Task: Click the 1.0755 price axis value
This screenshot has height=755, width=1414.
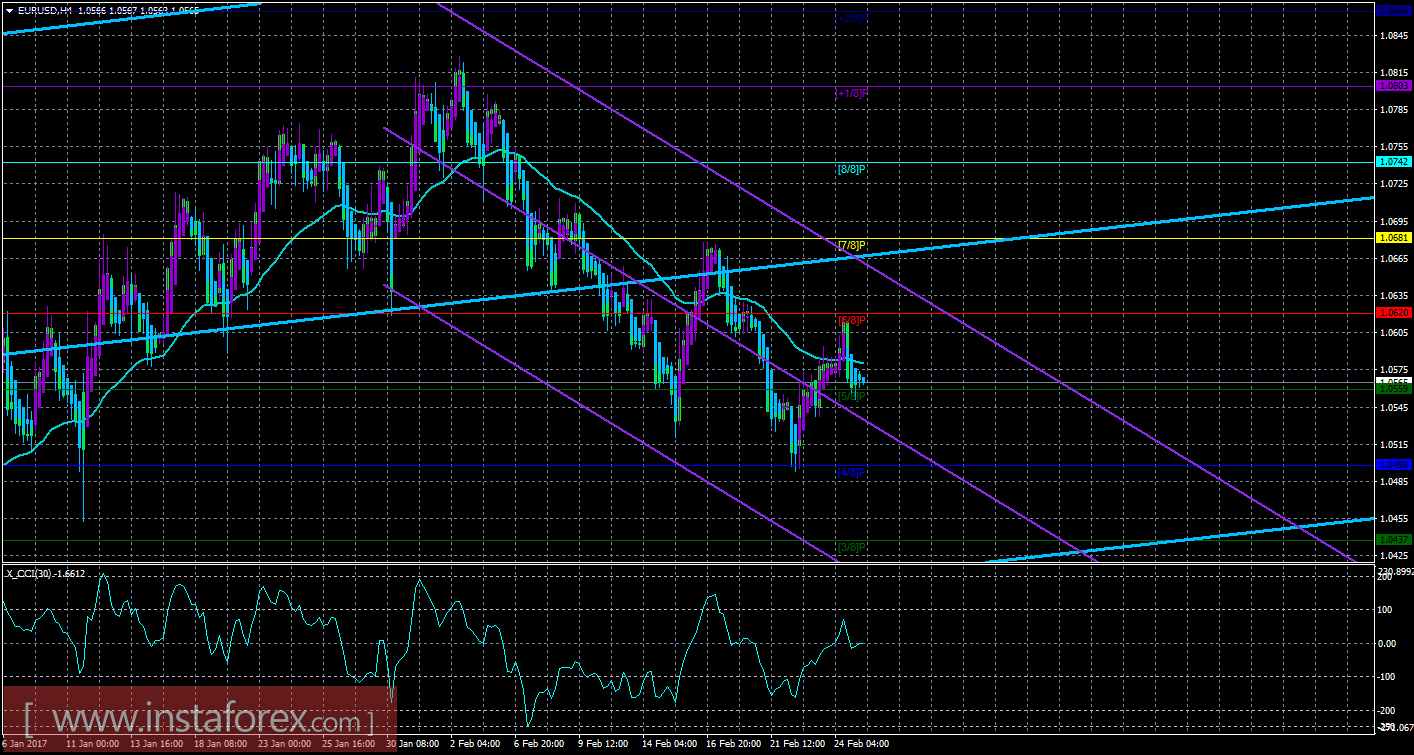Action: pos(1394,147)
